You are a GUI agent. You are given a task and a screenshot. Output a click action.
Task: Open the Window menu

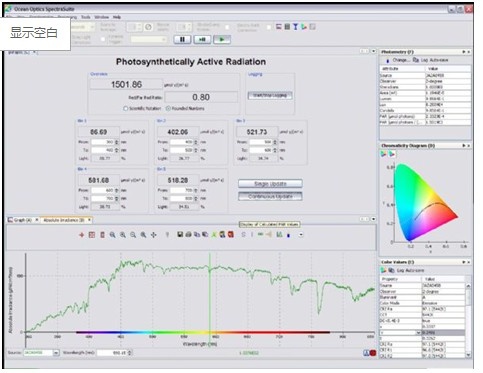(x=101, y=17)
